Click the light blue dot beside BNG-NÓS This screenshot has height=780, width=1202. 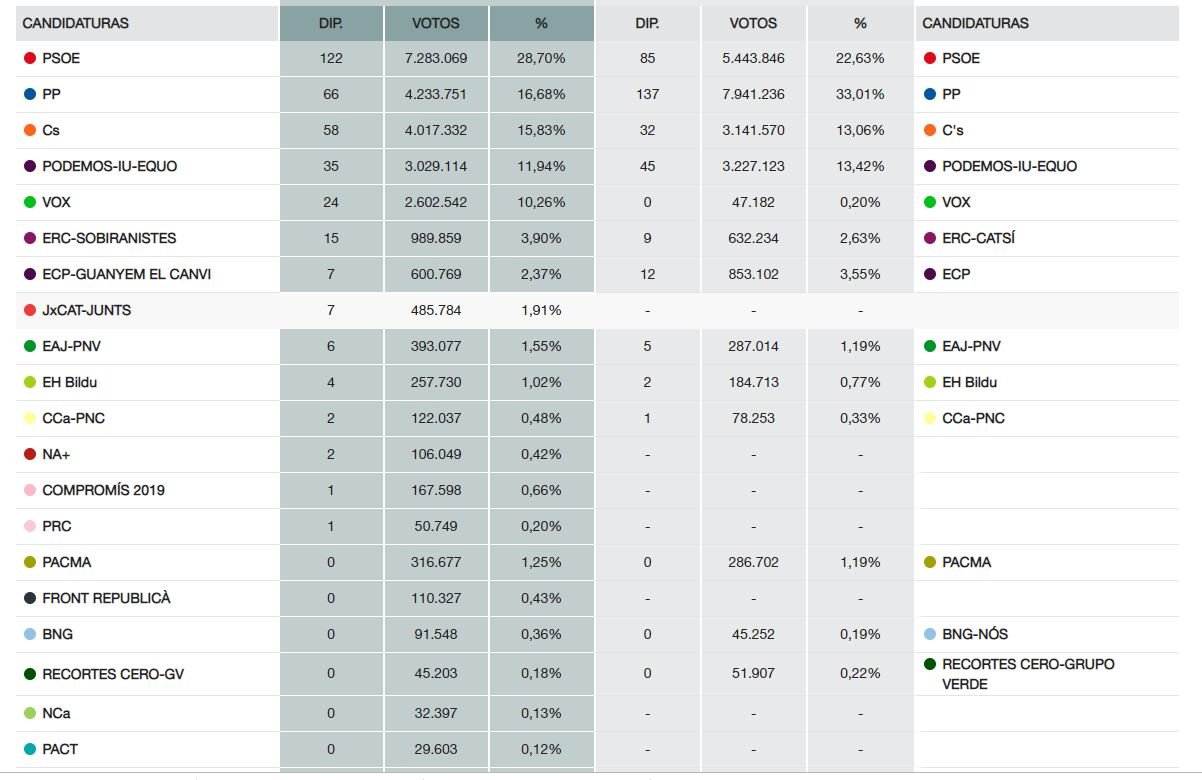tap(930, 634)
